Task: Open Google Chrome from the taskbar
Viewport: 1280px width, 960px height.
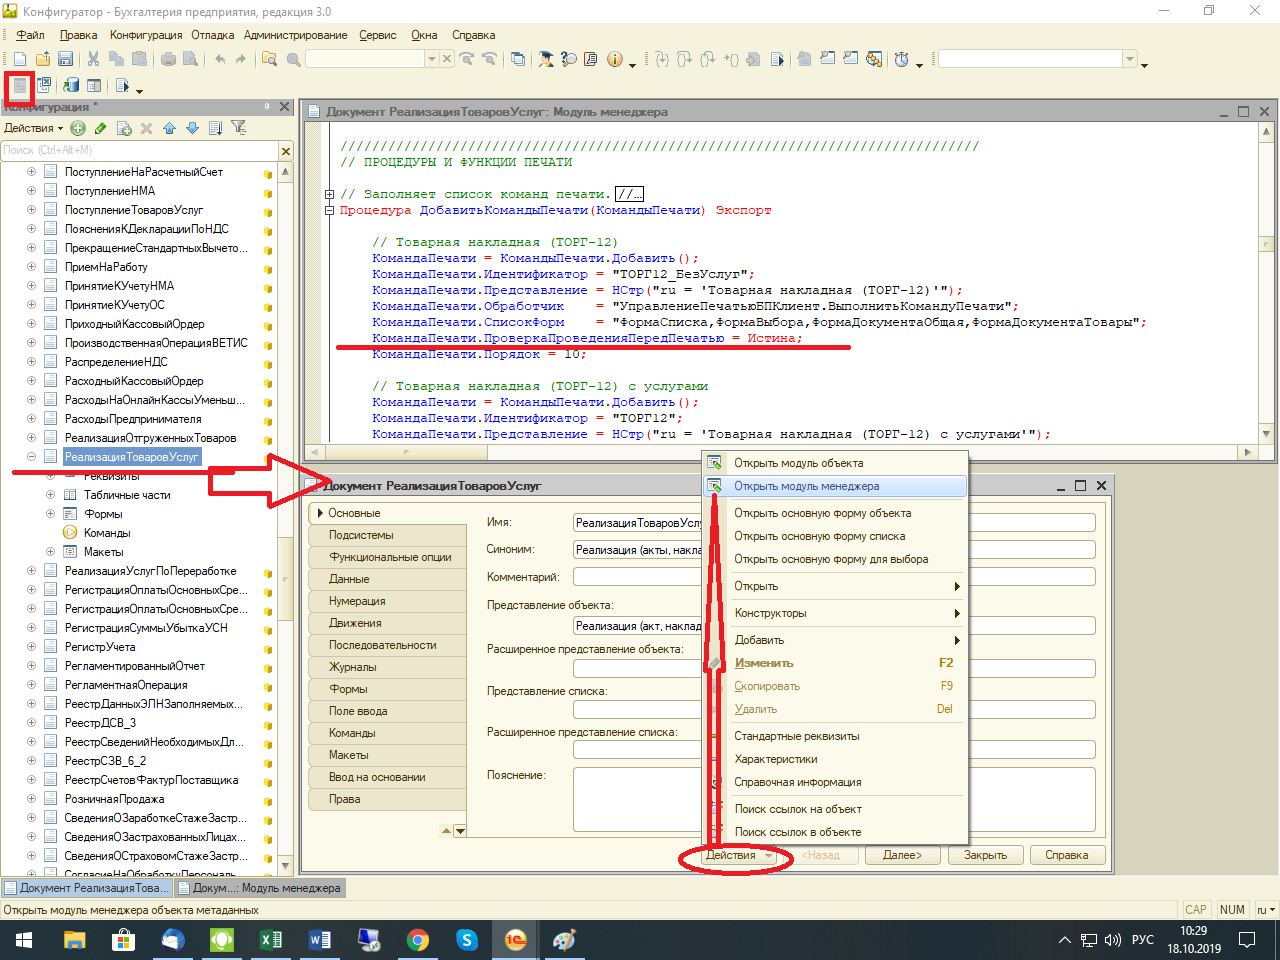Action: point(418,940)
